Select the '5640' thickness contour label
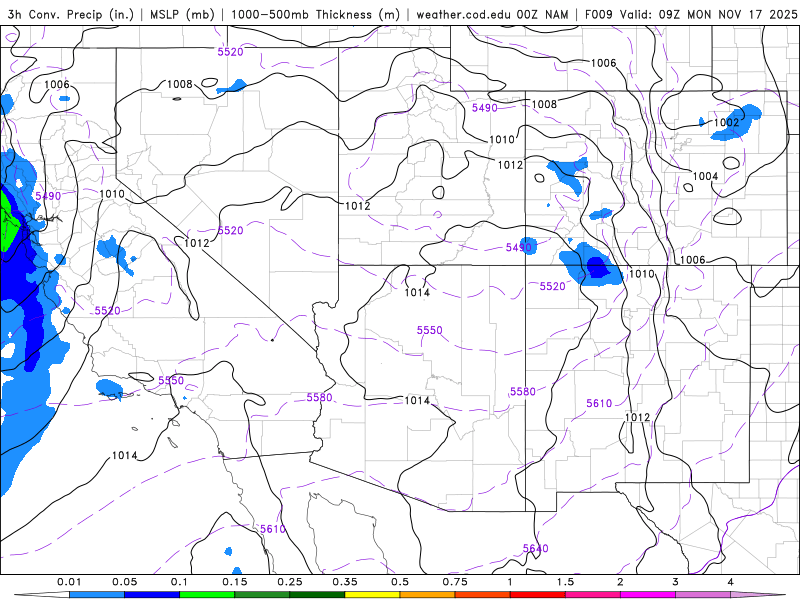The height and width of the screenshot is (600, 800). pos(536,548)
